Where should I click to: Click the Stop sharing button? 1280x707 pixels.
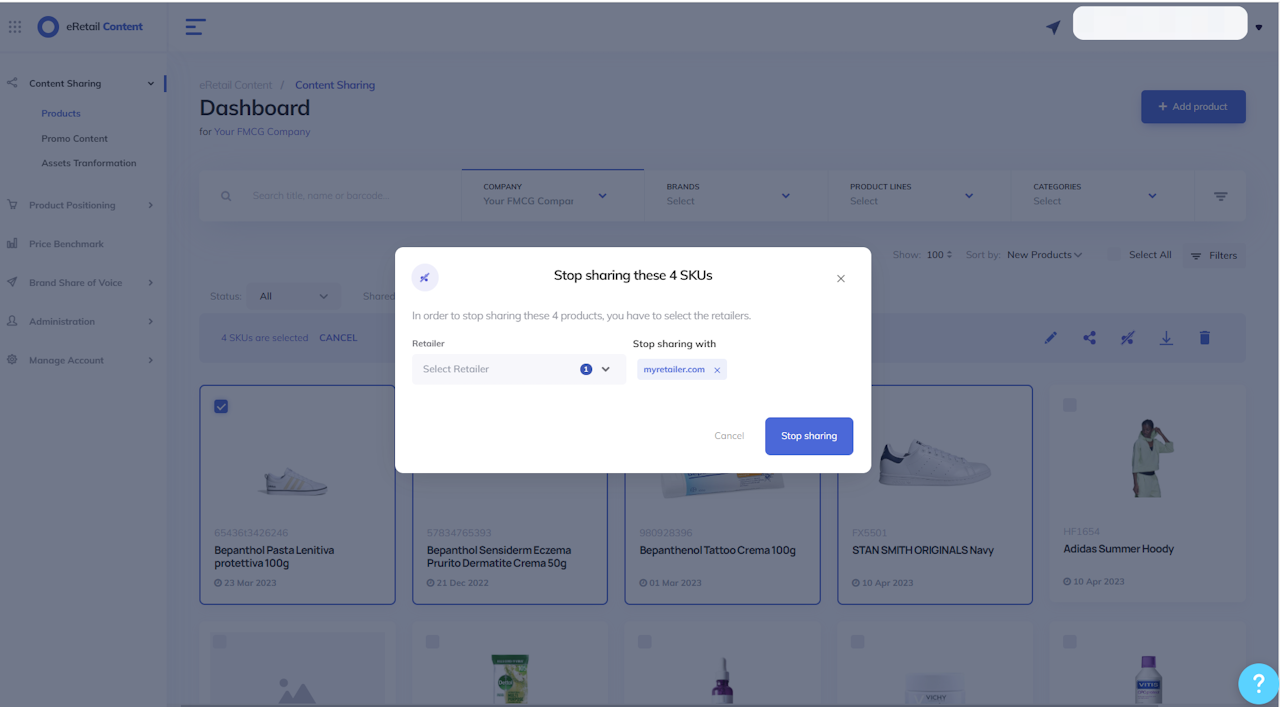[x=809, y=436]
